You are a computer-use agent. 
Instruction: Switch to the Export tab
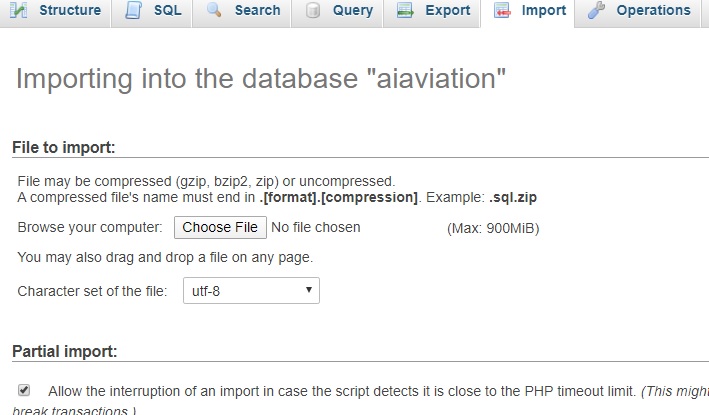click(432, 10)
